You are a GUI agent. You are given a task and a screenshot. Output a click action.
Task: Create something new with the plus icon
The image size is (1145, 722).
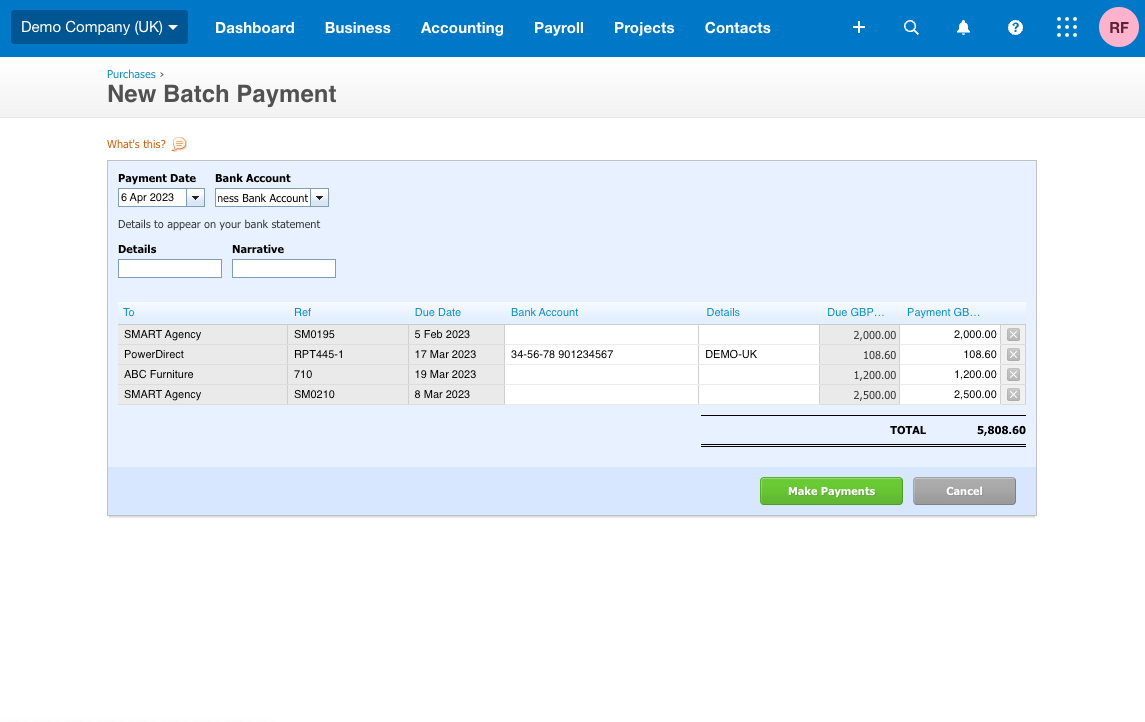click(x=858, y=27)
